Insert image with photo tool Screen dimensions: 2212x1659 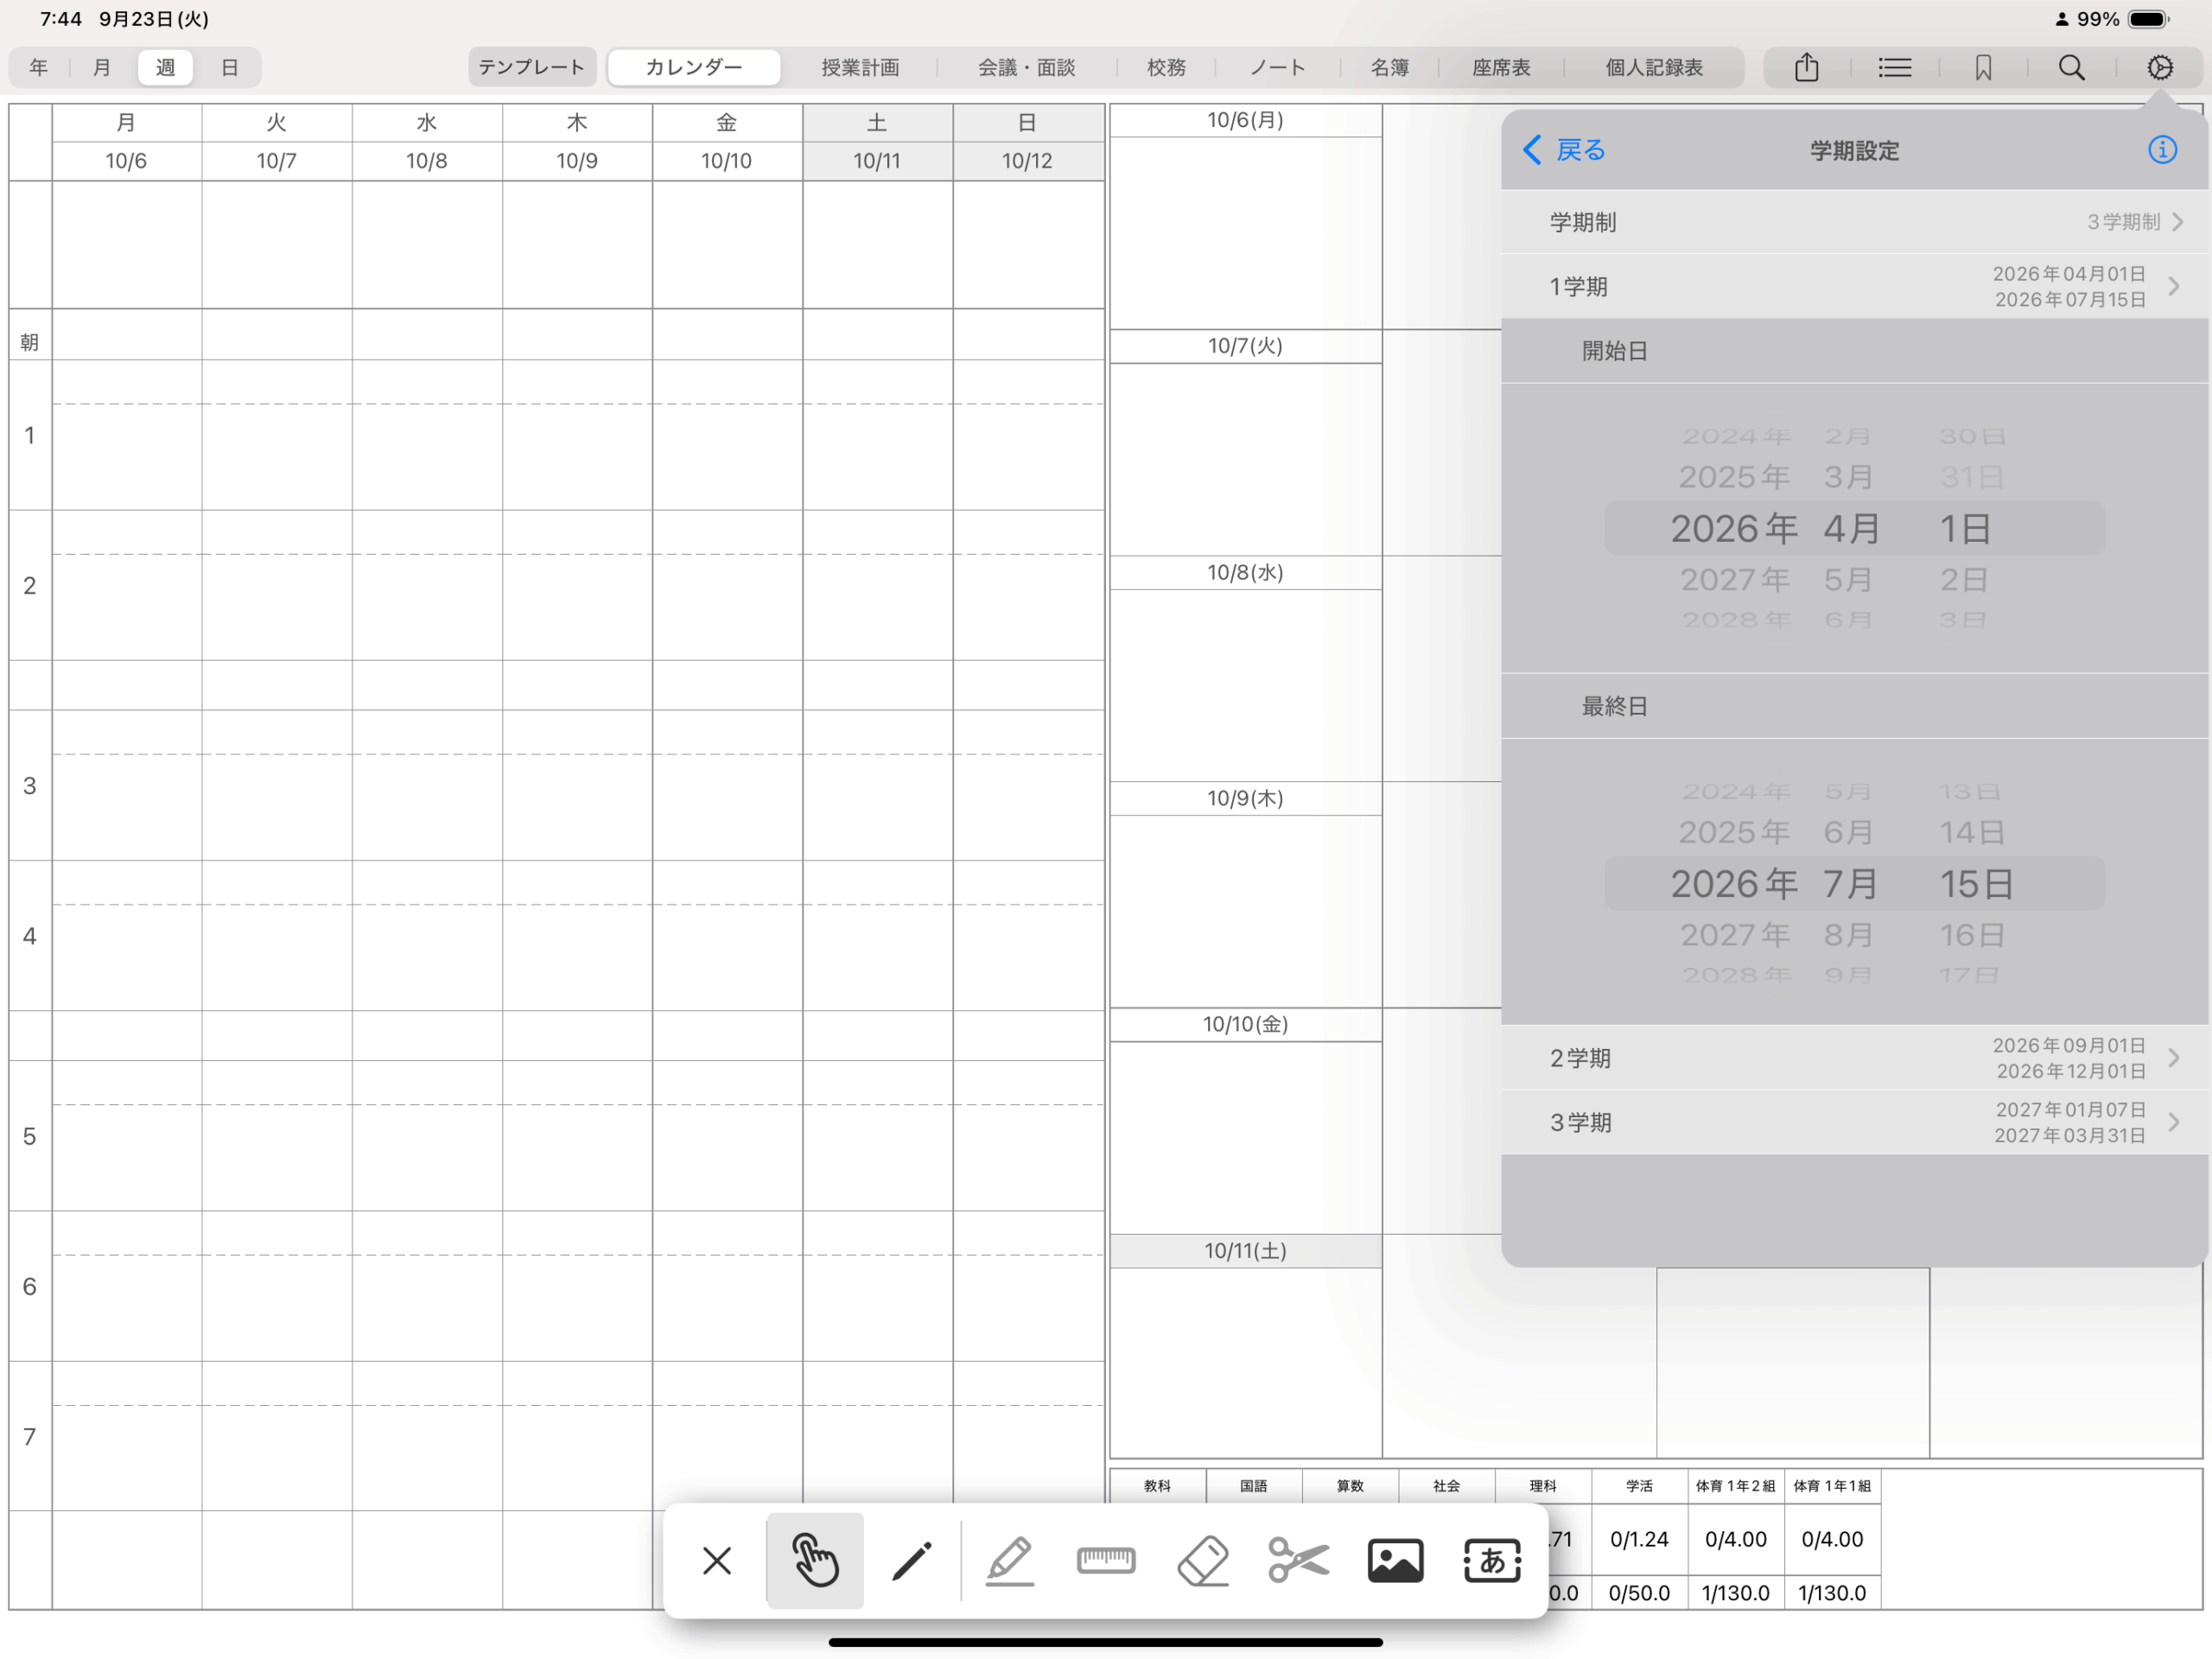point(1395,1559)
